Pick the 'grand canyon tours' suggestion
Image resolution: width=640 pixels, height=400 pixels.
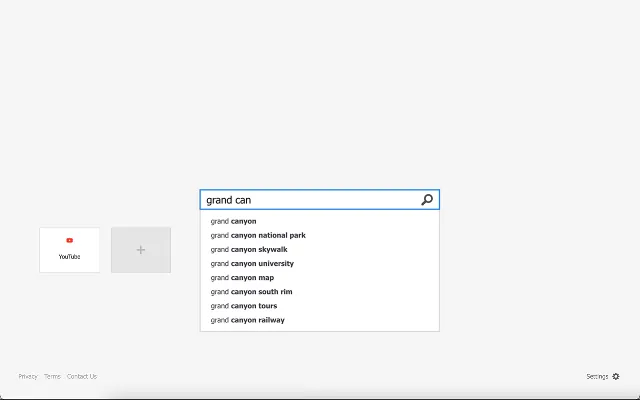click(320, 306)
